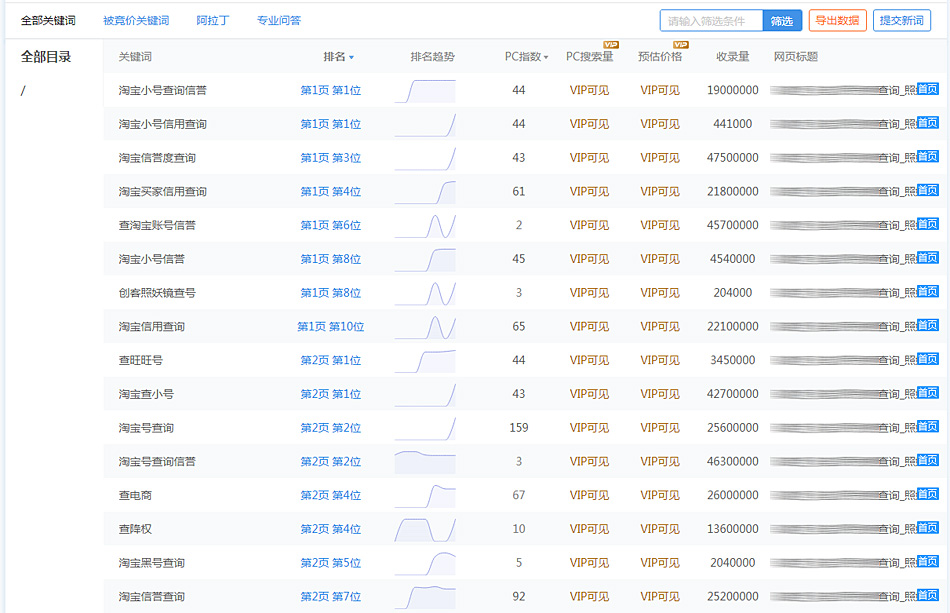Click the 关键词 column header
The image size is (950, 613).
pyautogui.click(x=135, y=57)
